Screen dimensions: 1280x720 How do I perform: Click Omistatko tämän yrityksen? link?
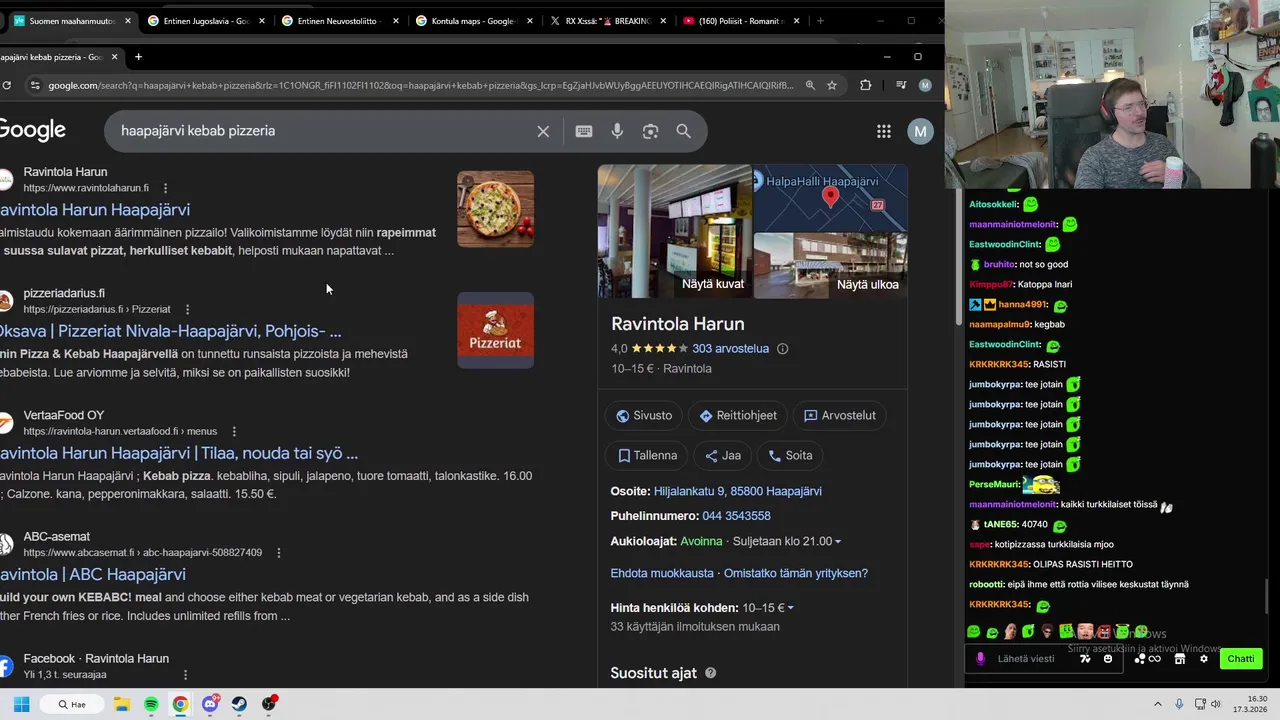796,574
